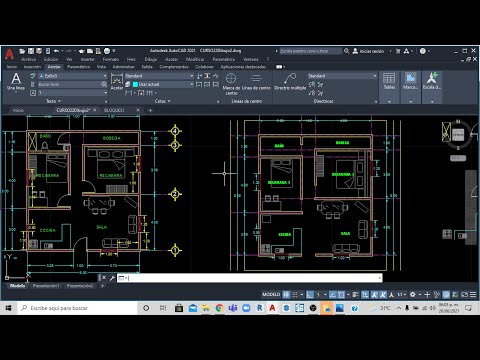480x360 pixels.
Task: Click the Línea de centro tool
Action: coord(256,82)
